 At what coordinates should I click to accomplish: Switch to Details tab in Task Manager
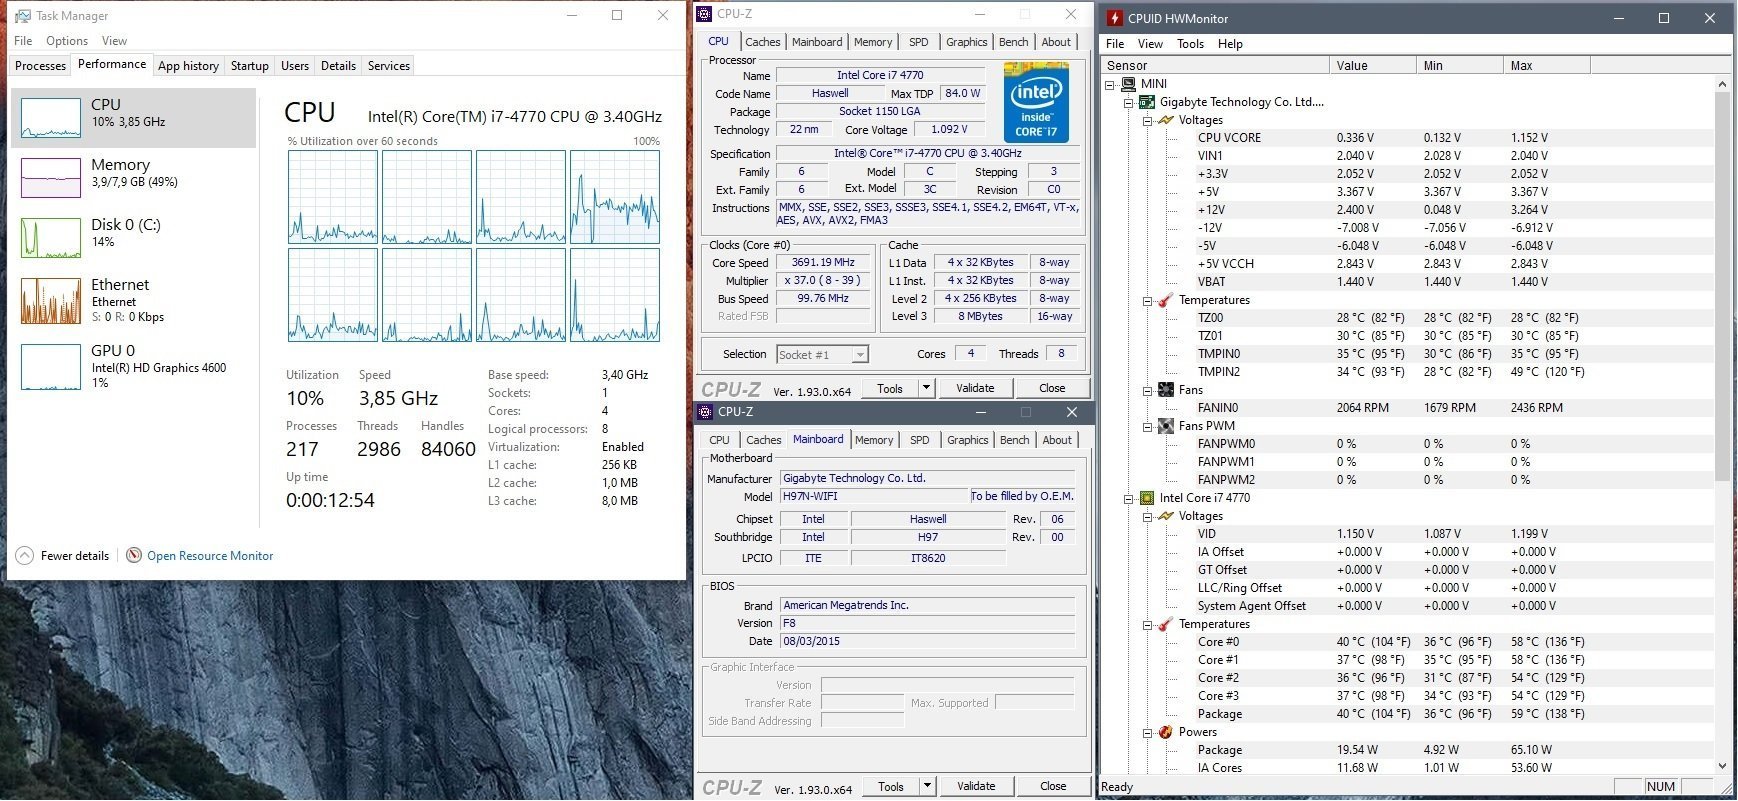(338, 66)
